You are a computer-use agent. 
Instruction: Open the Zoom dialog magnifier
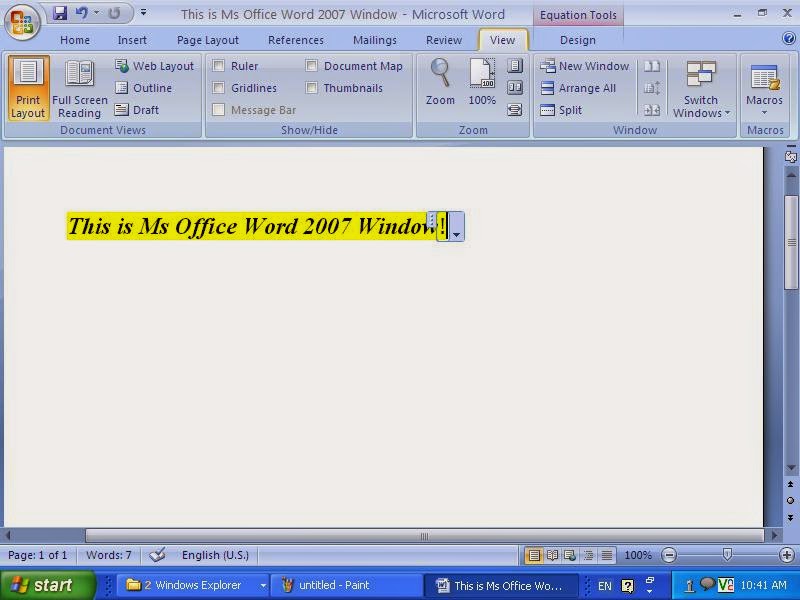point(440,82)
